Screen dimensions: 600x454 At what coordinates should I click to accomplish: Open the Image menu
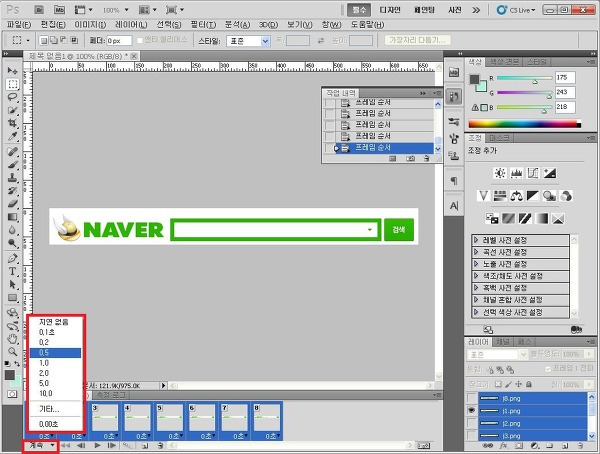pyautogui.click(x=90, y=25)
